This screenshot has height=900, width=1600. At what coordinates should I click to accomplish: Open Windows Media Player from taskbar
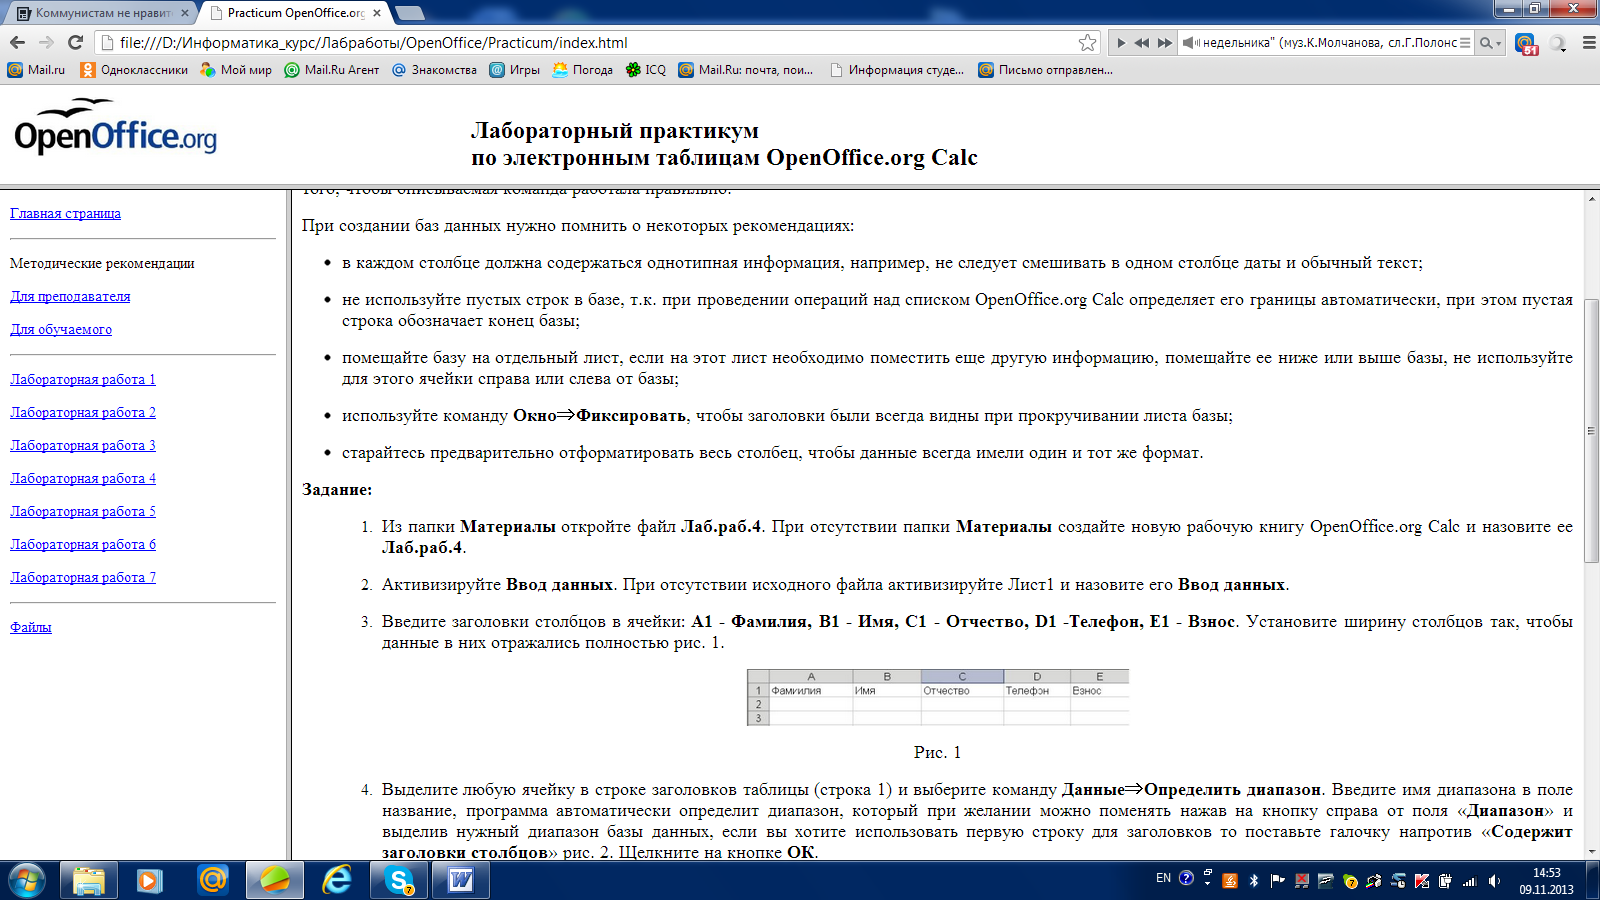point(150,880)
